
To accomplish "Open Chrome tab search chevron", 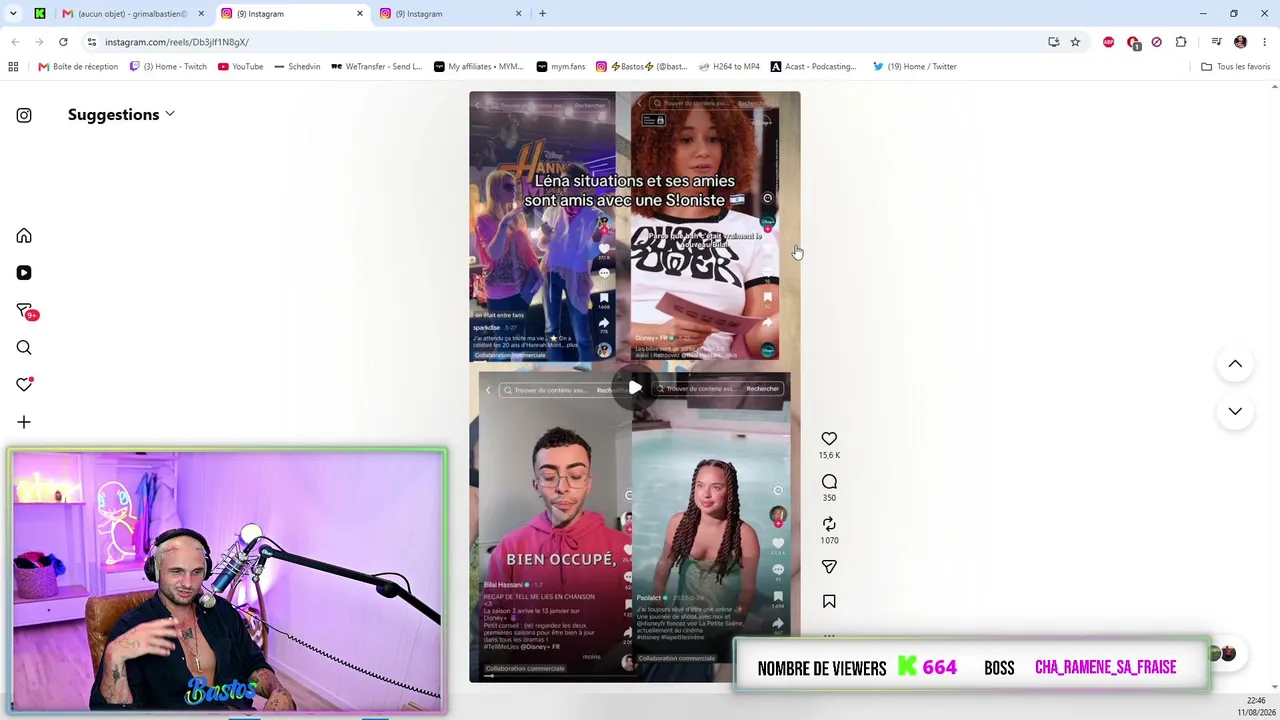I will click(13, 13).
